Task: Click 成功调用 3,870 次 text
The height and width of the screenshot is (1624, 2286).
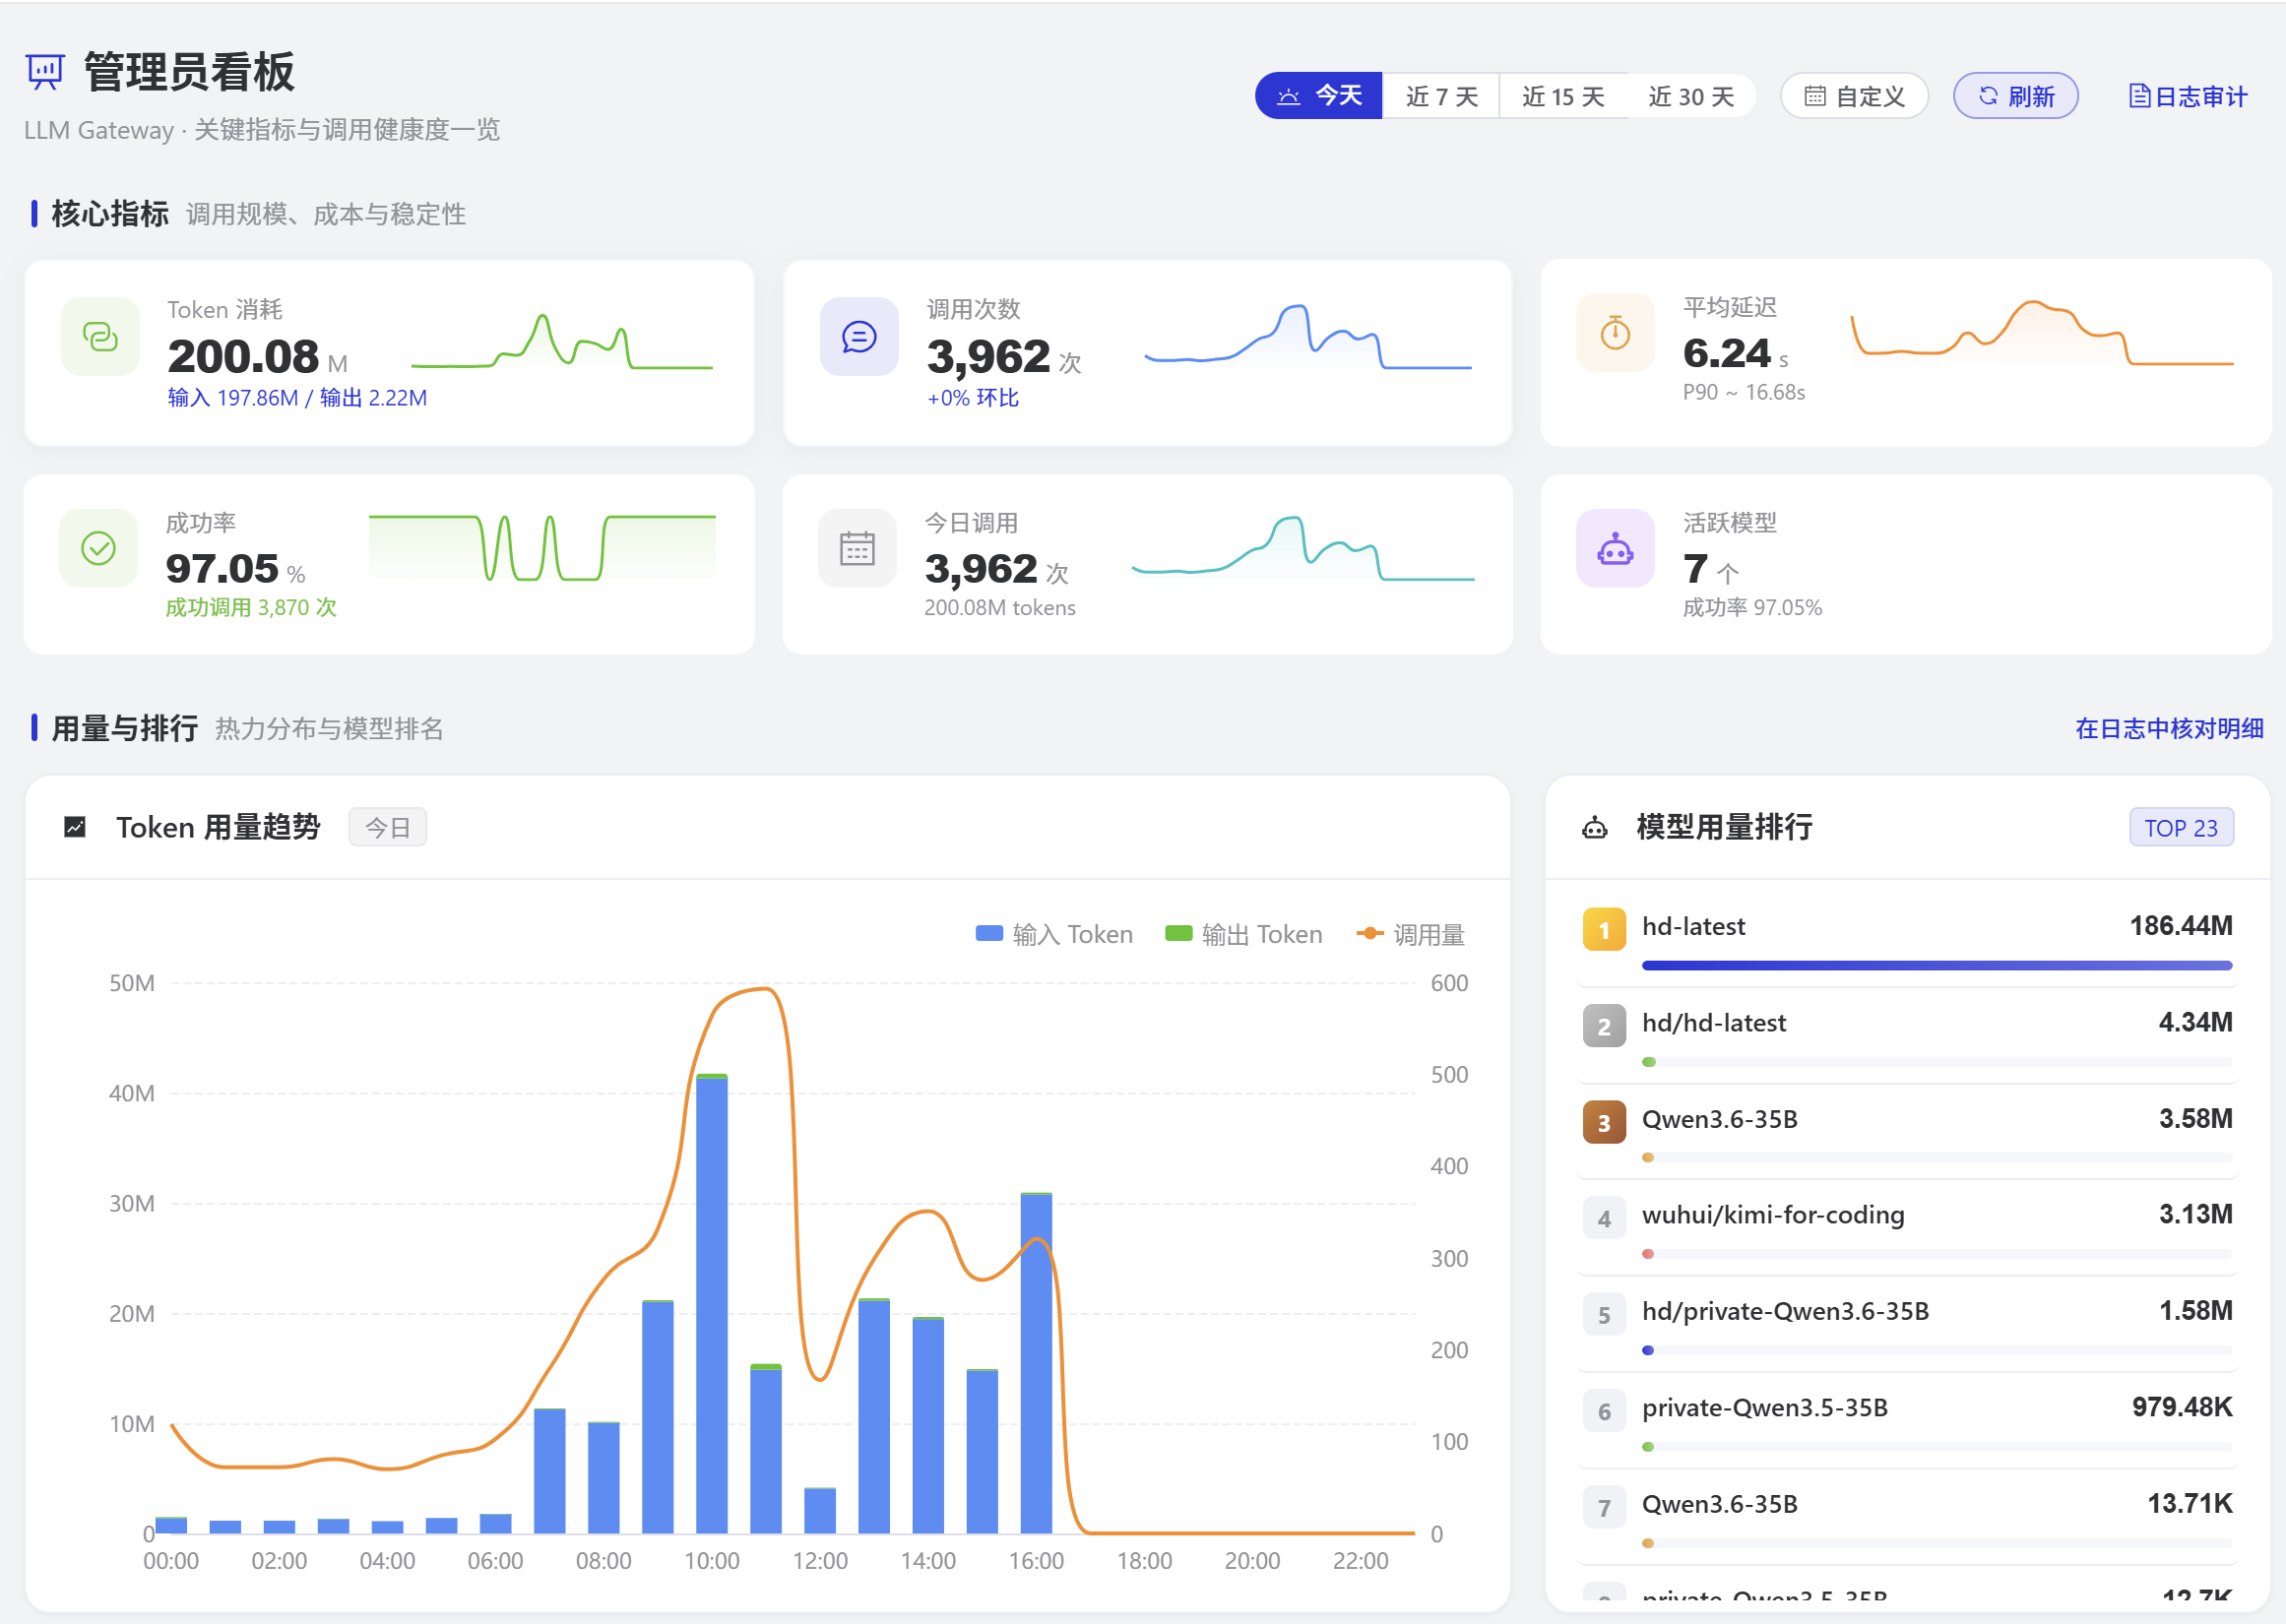Action: 251,607
